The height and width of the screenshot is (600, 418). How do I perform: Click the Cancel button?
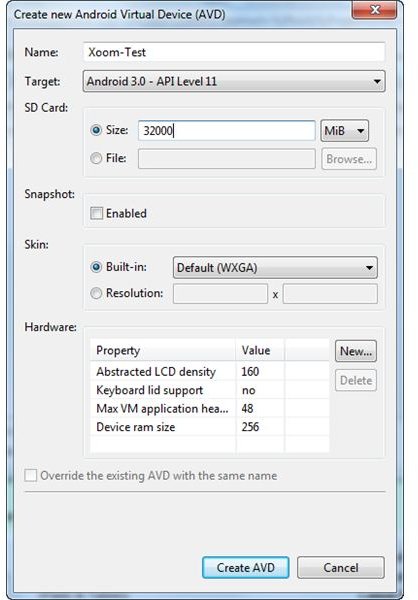341,567
